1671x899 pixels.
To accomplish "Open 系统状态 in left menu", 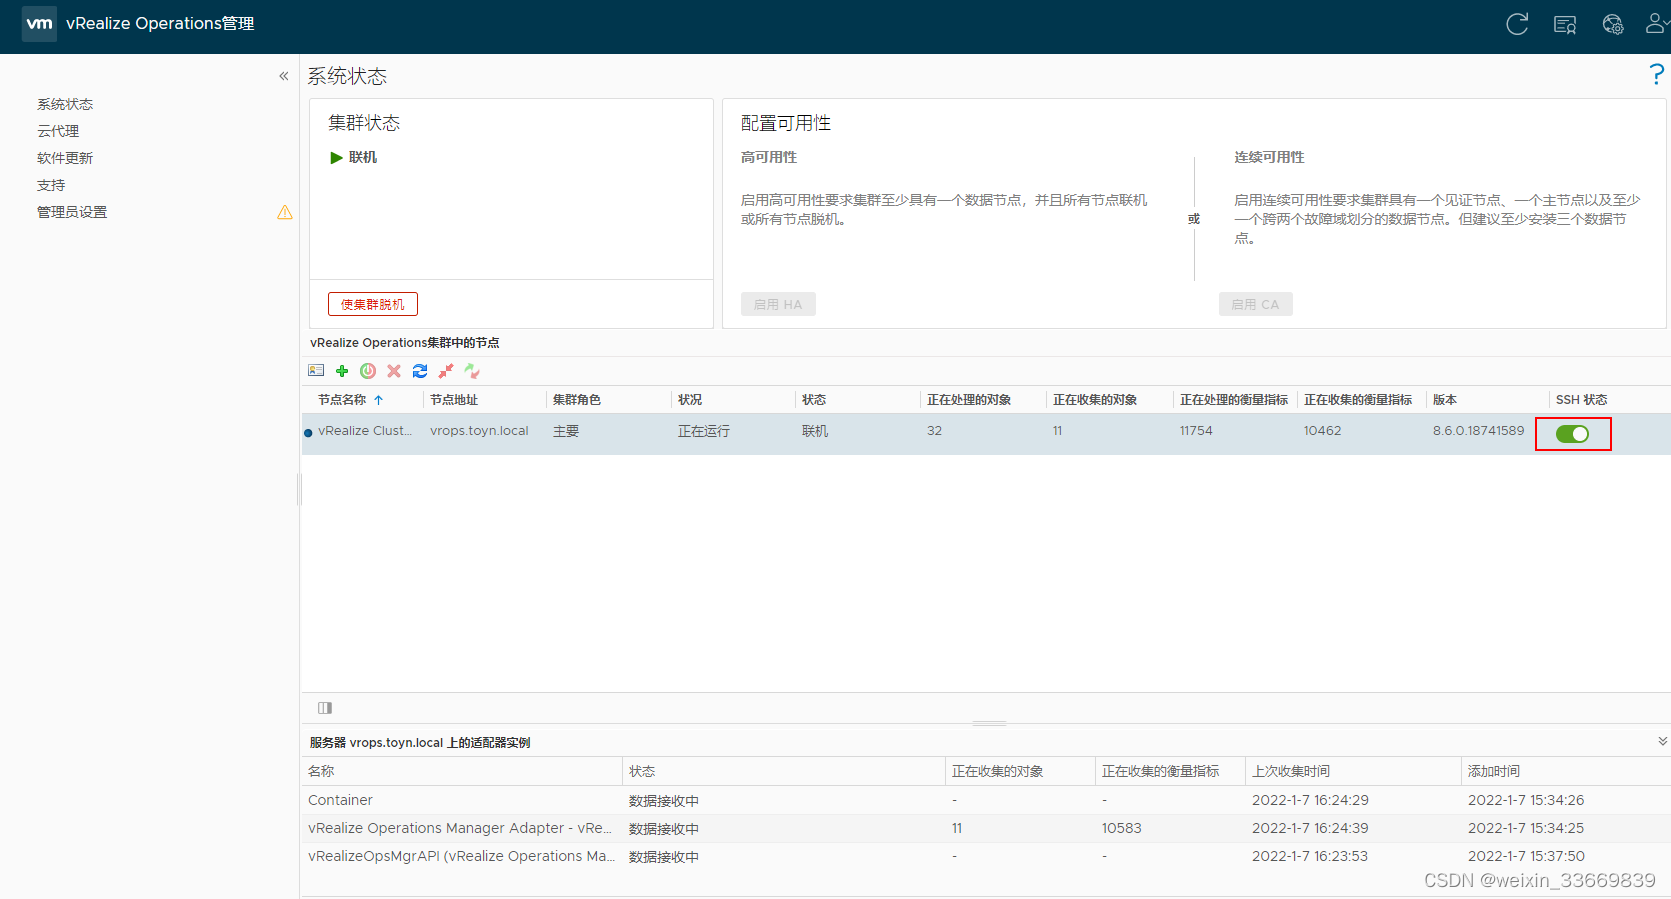I will (x=65, y=104).
